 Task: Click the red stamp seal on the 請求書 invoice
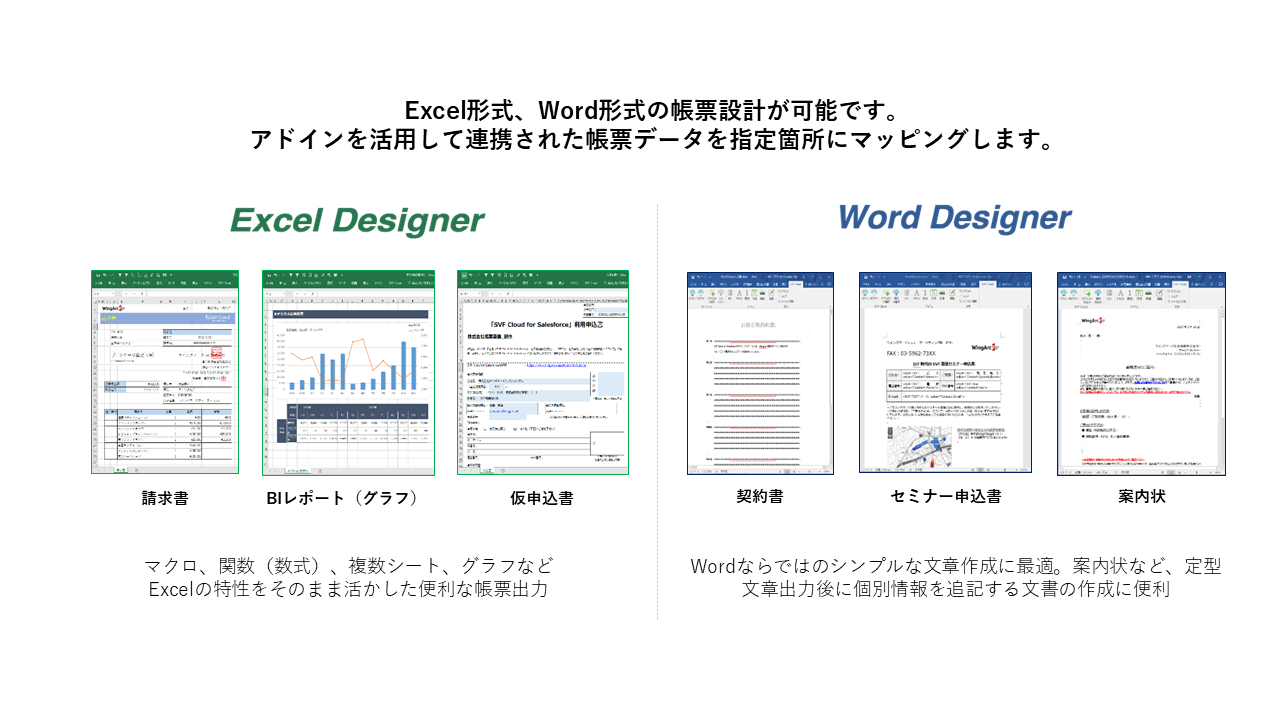(x=216, y=353)
